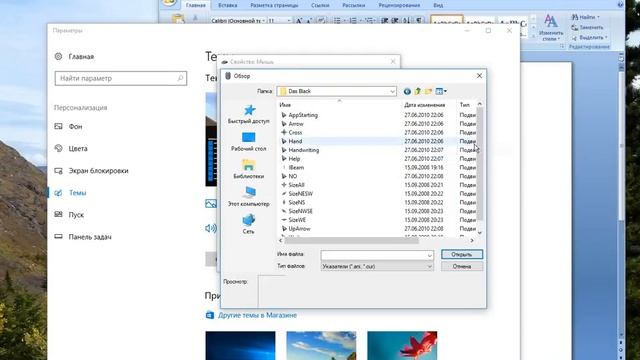The width and height of the screenshot is (640, 360).
Task: Select the beach landscape theme thumbnail
Action: (x=321, y=345)
